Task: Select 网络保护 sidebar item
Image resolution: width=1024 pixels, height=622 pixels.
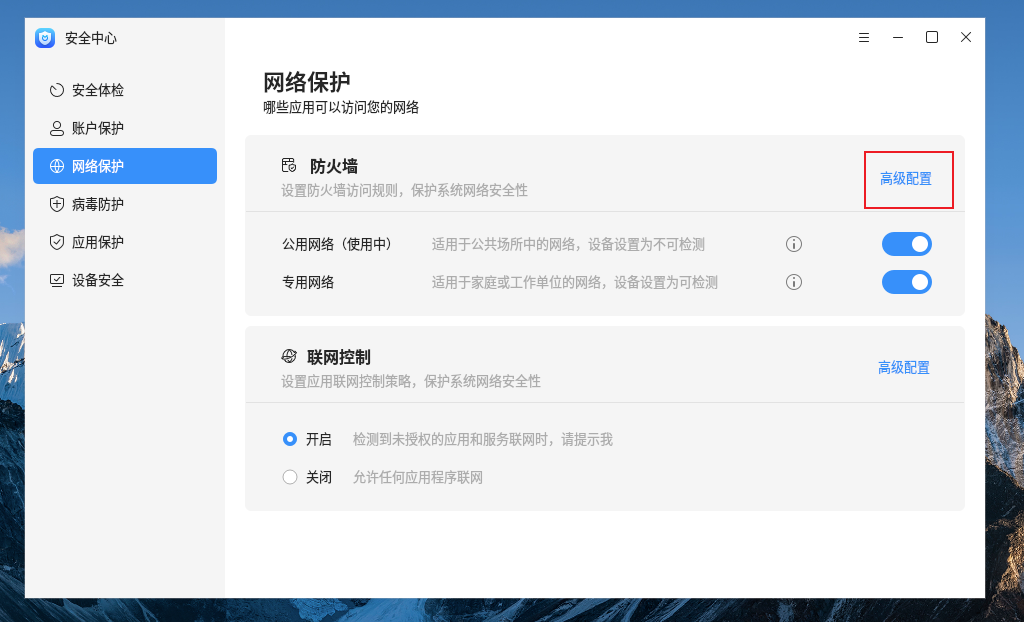Action: 125,166
